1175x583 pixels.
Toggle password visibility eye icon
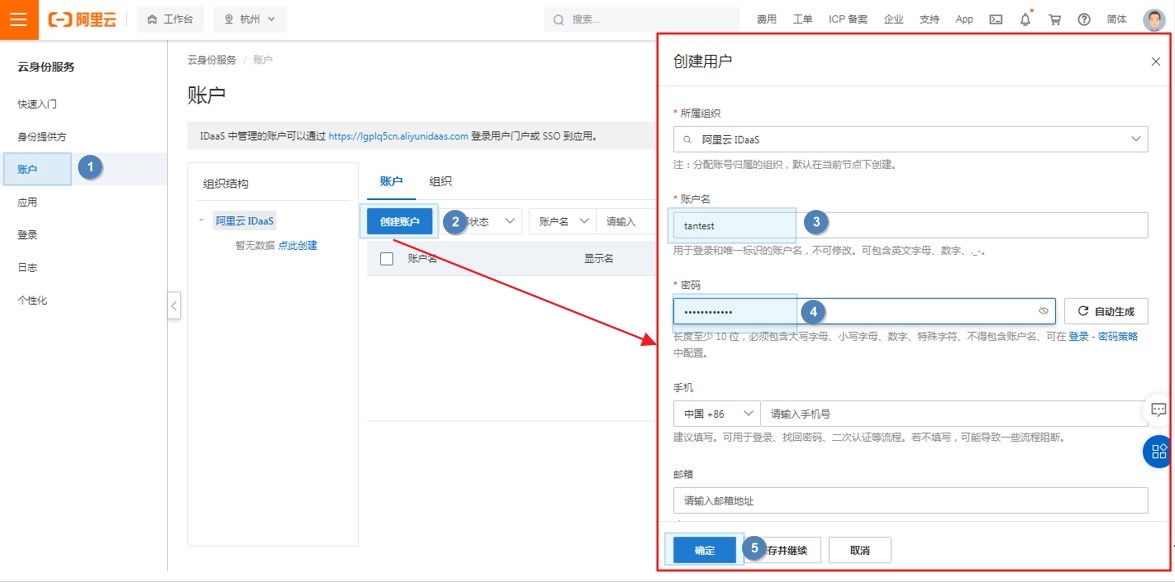click(1043, 312)
